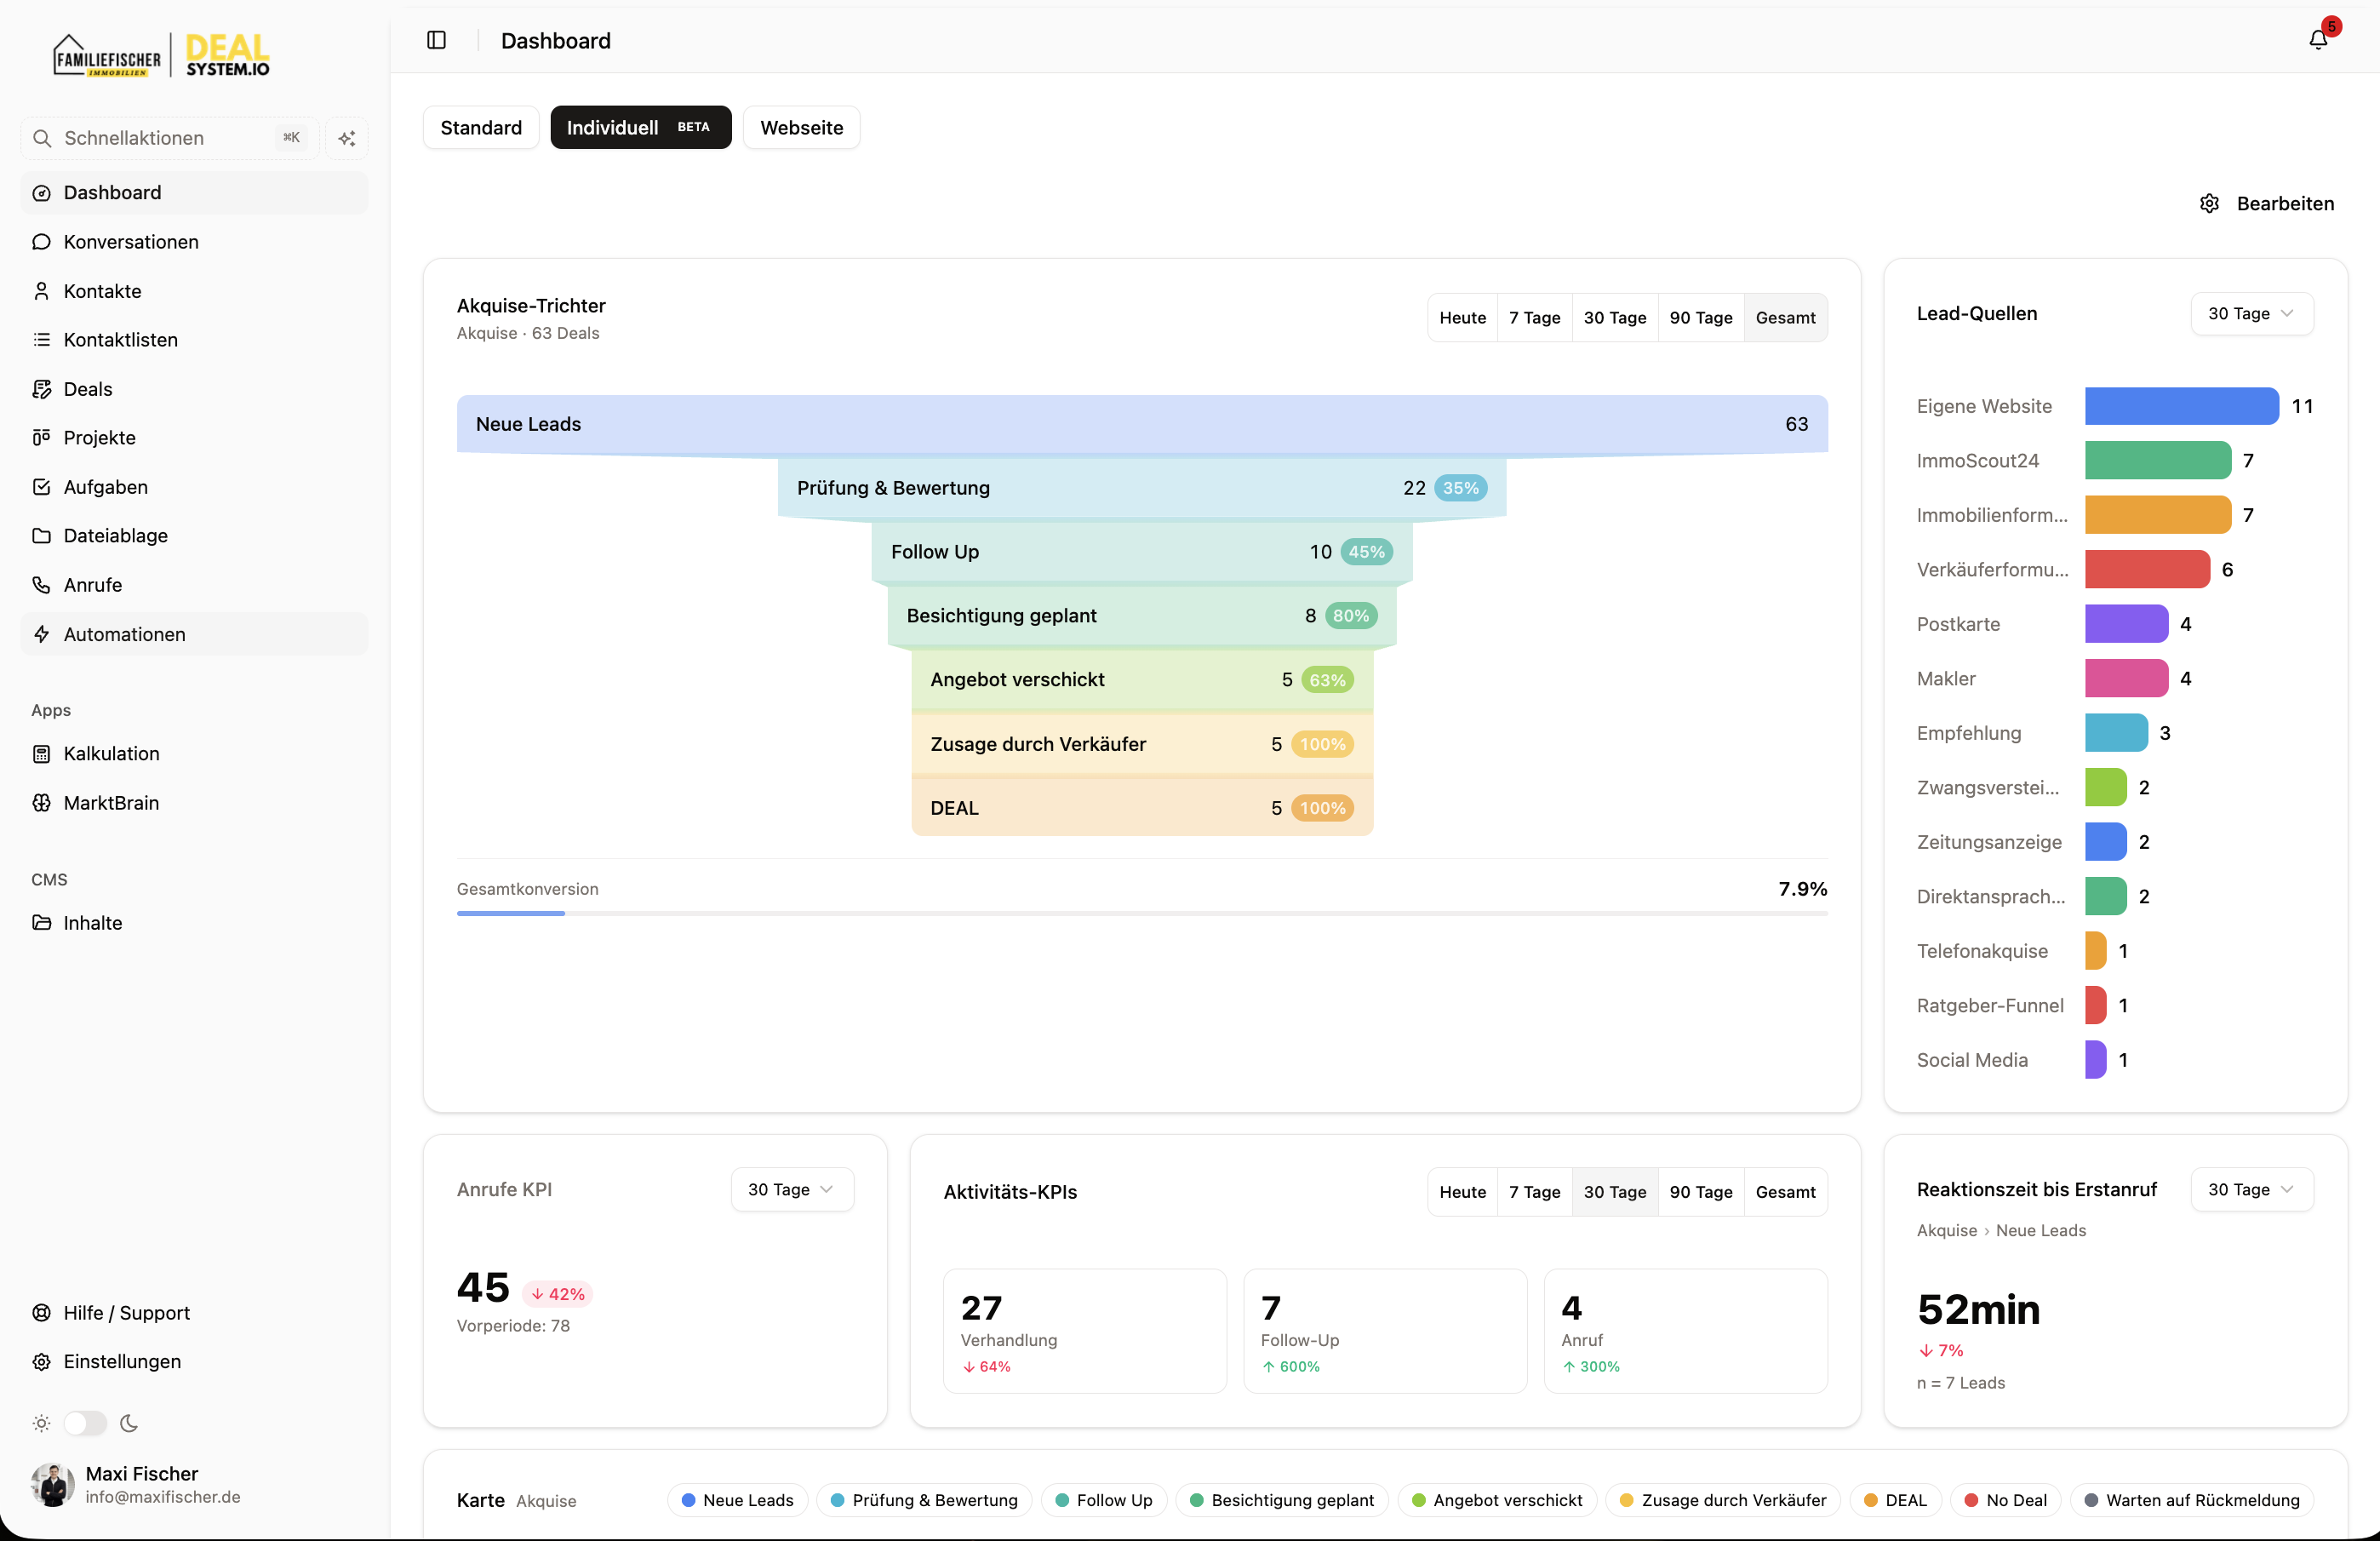Select 30 Tage in Akquise-Trichter range
Viewport: 2380px width, 1541px height.
coord(1615,318)
